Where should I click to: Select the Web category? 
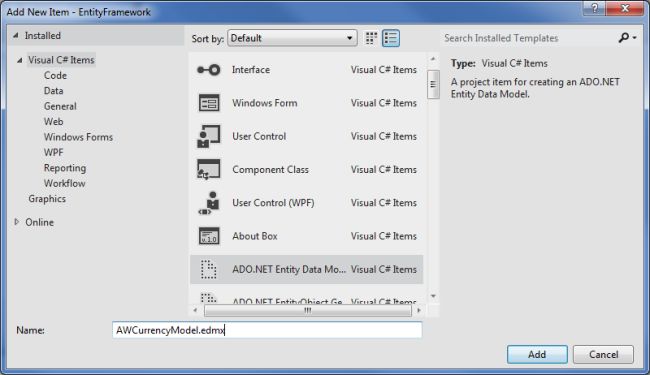pos(53,121)
